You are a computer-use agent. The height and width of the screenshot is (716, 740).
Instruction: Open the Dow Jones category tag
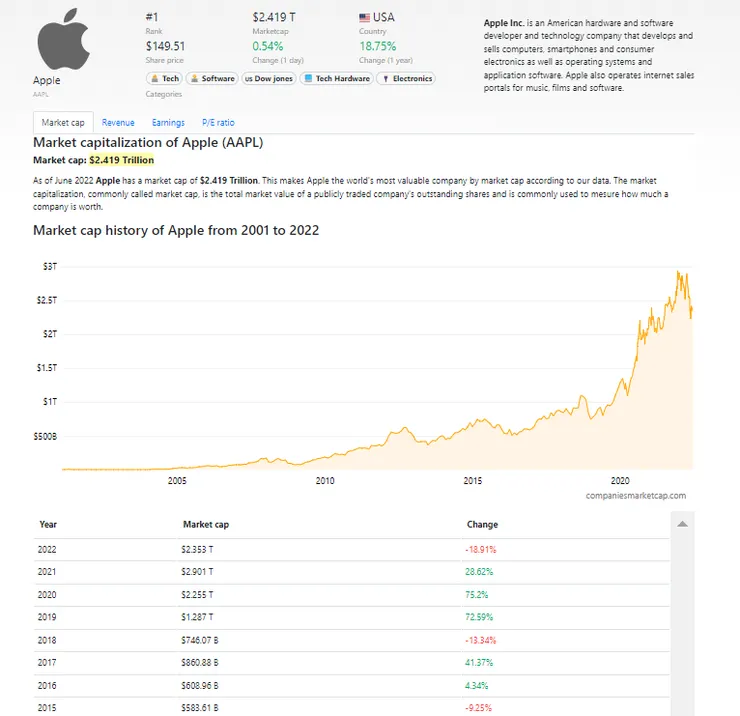point(269,78)
